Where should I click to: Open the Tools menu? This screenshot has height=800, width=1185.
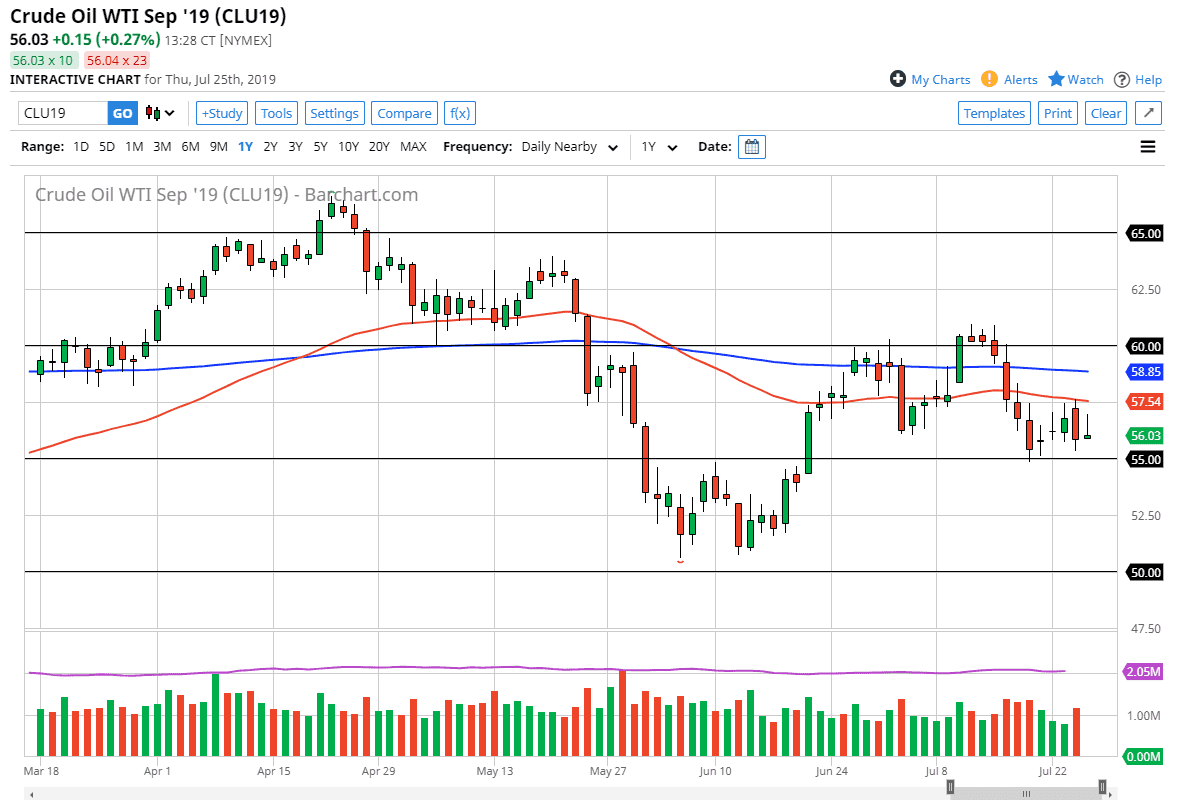click(x=277, y=113)
